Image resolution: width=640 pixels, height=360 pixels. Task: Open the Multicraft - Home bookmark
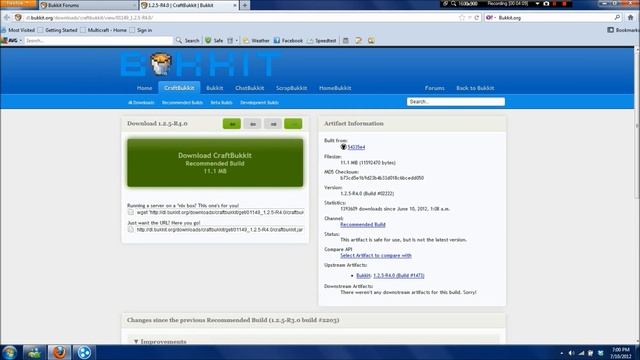point(104,30)
